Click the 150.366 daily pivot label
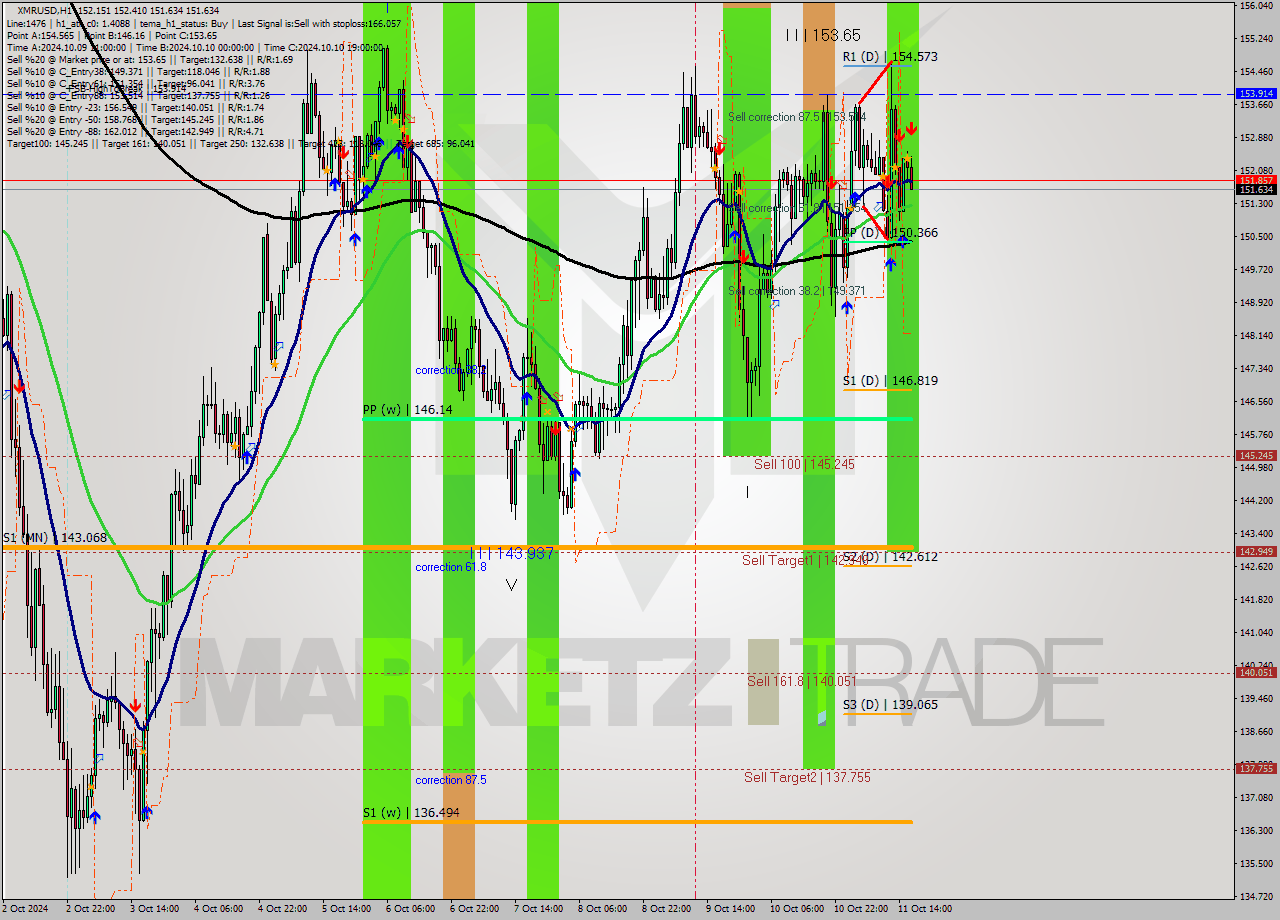 (889, 233)
